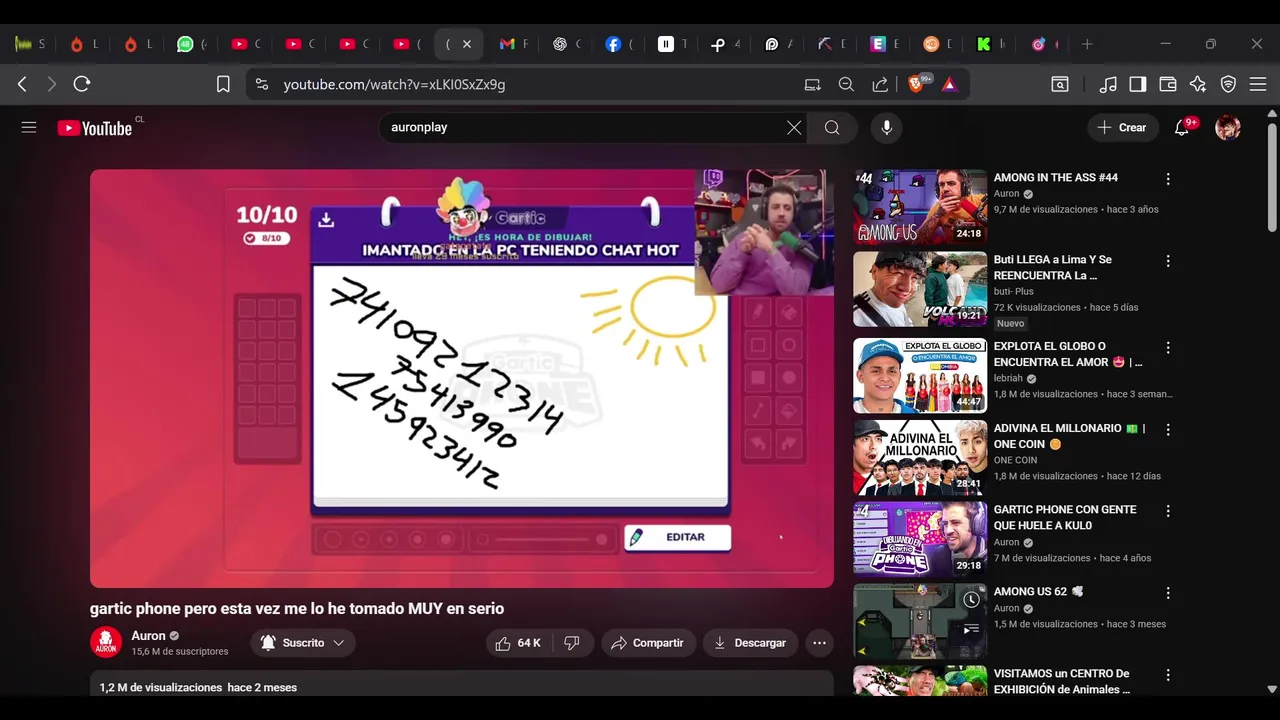Open GARTIC PHONE CON GENTE video title
The width and height of the screenshot is (1280, 720).
point(1065,518)
